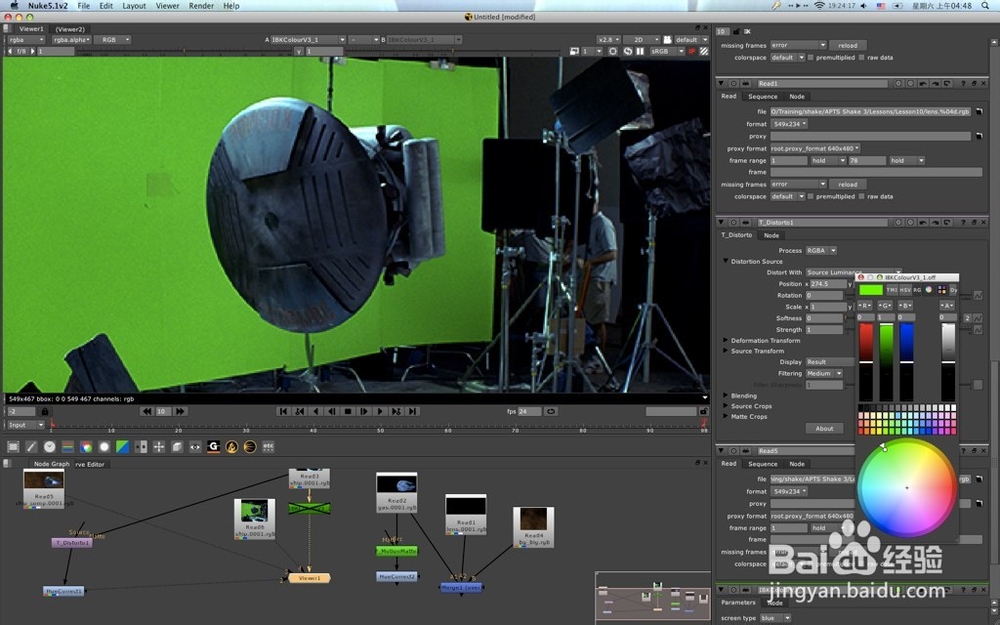Adjust the red channel slider bar
Screen dimensions: 1000x625
865,362
